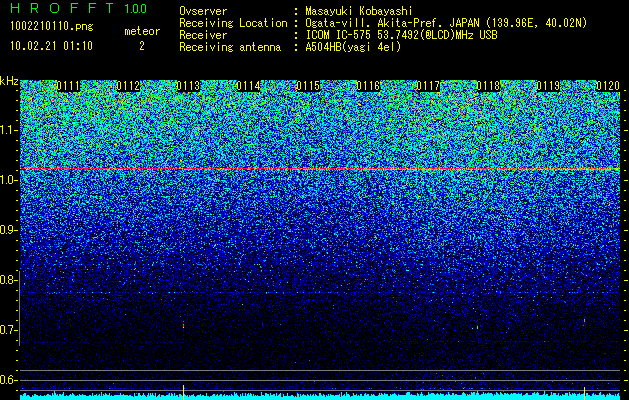Click the yellow detection tick under 0113
Viewport: 629px width, 400px height.
(x=183, y=392)
